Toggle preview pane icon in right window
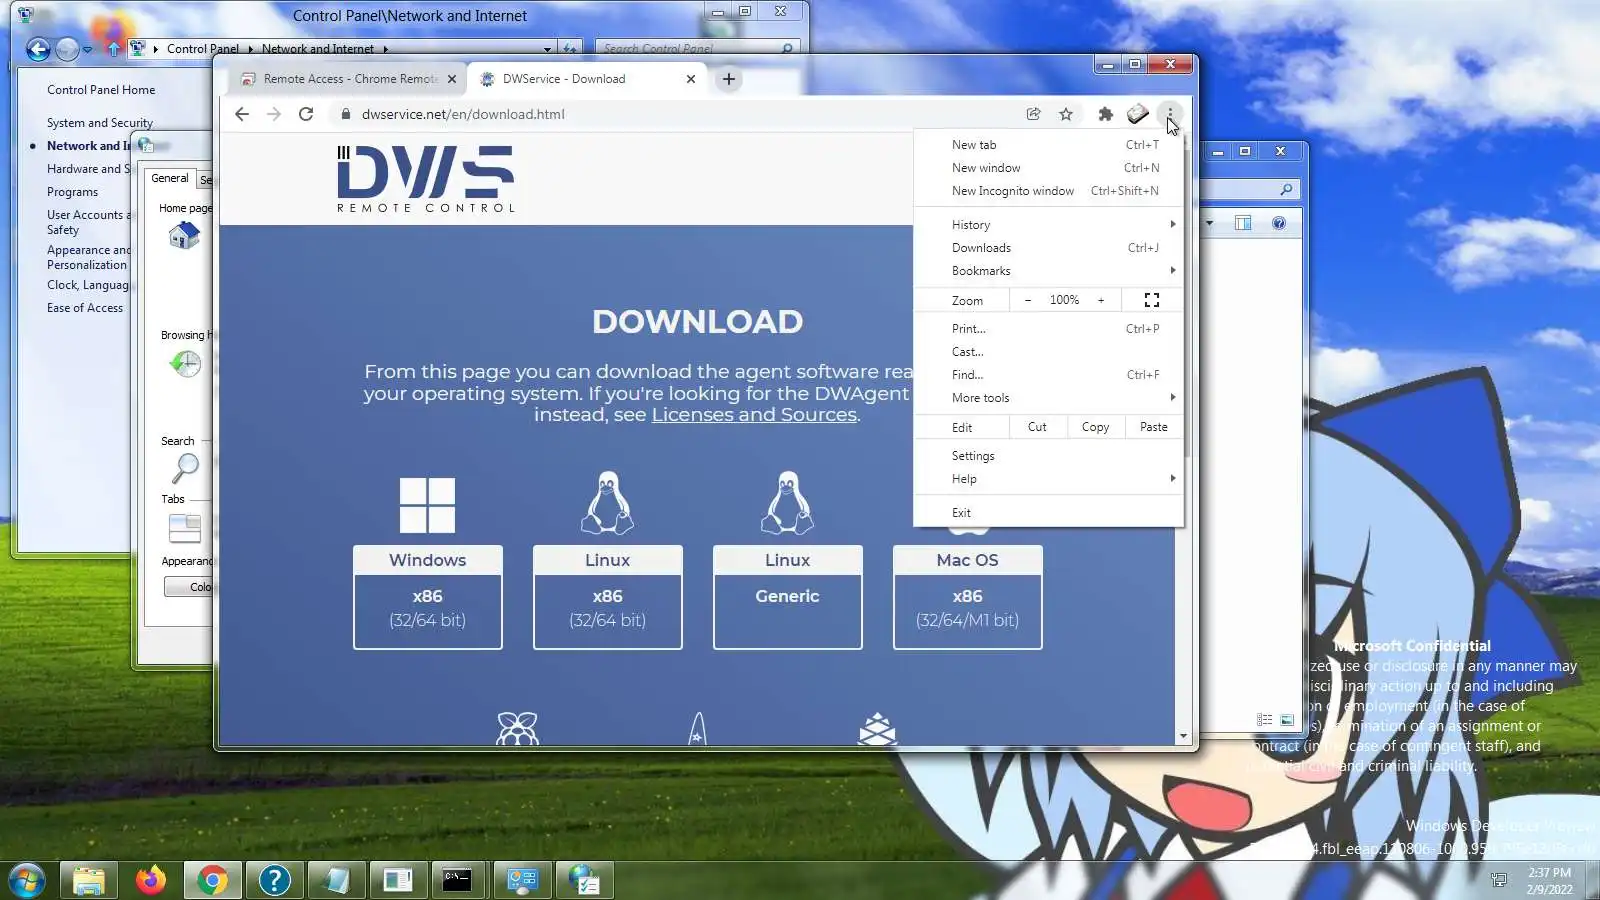The image size is (1600, 900). [x=1243, y=223]
